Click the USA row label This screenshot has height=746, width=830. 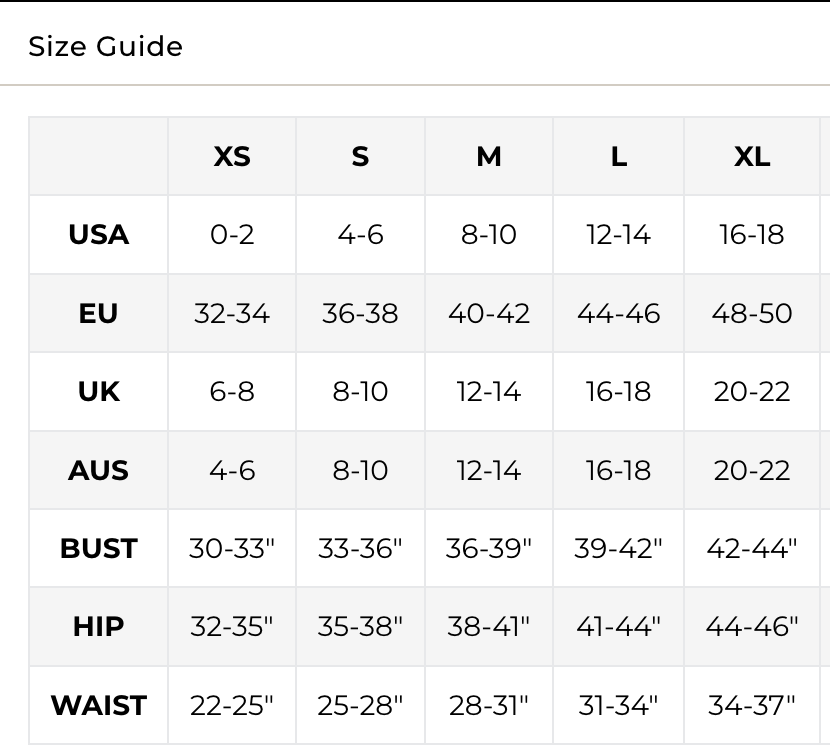[98, 235]
